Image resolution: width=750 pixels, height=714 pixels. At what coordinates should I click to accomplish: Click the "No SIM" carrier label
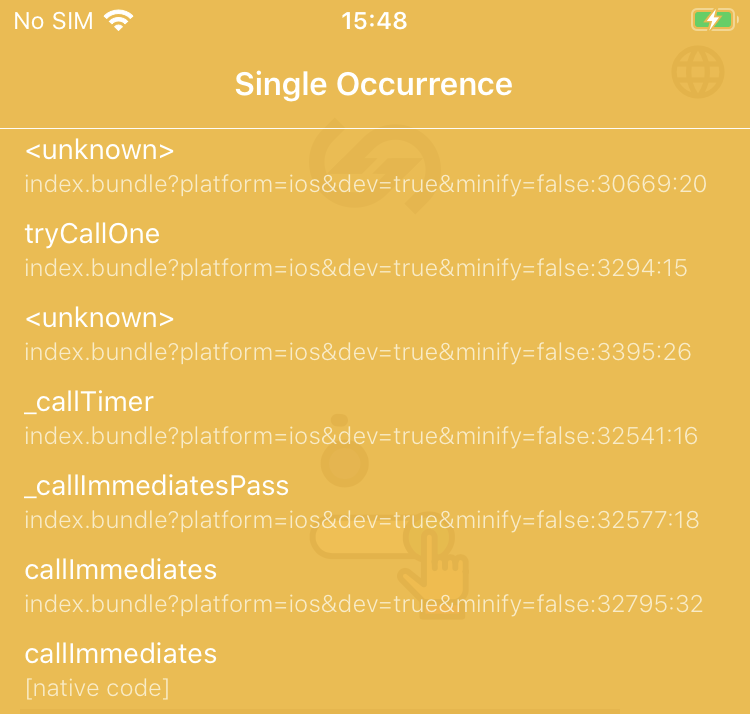point(53,20)
